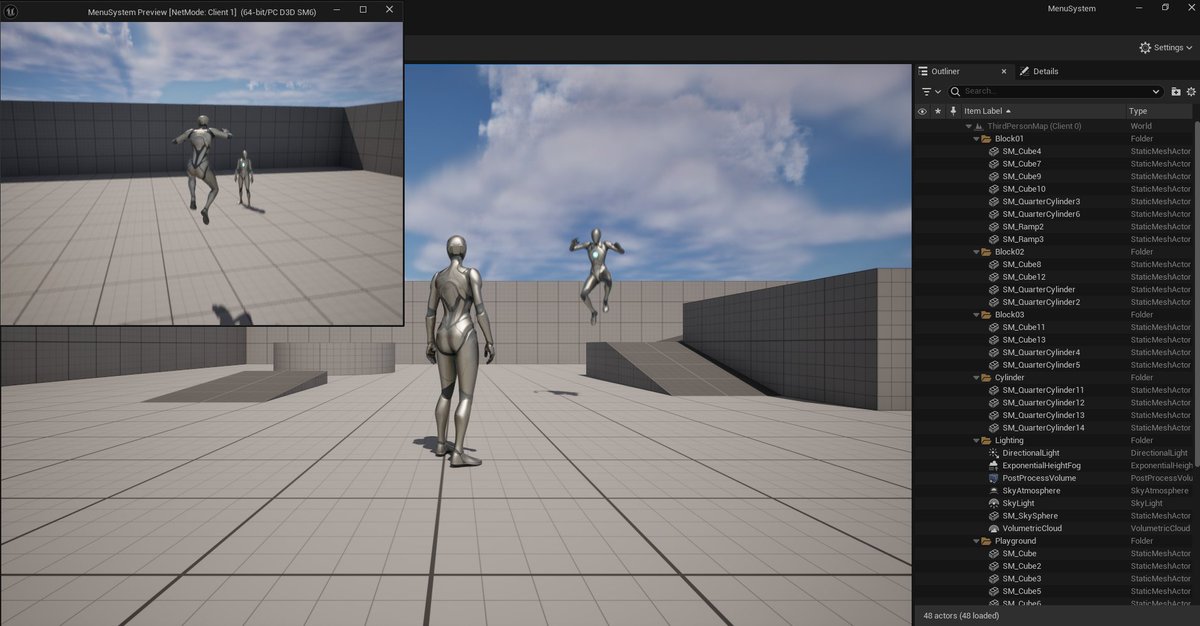Expand the saved searches chevron in search box

[1156, 91]
